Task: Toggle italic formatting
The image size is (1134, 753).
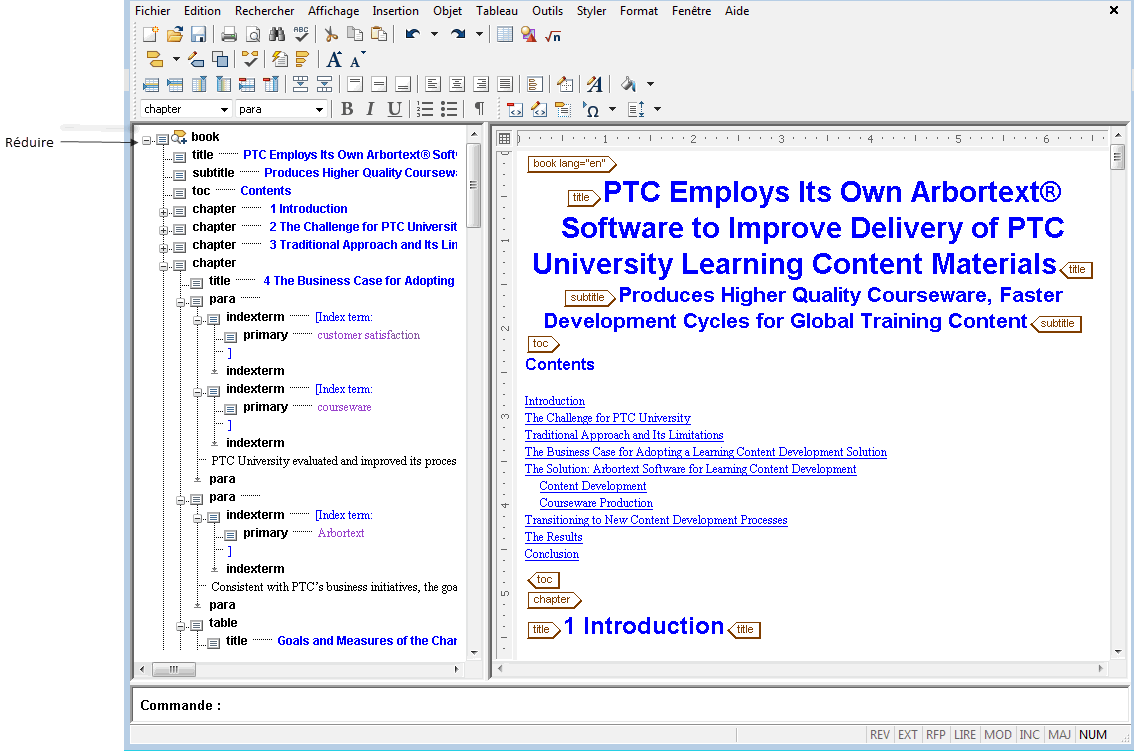Action: [370, 109]
